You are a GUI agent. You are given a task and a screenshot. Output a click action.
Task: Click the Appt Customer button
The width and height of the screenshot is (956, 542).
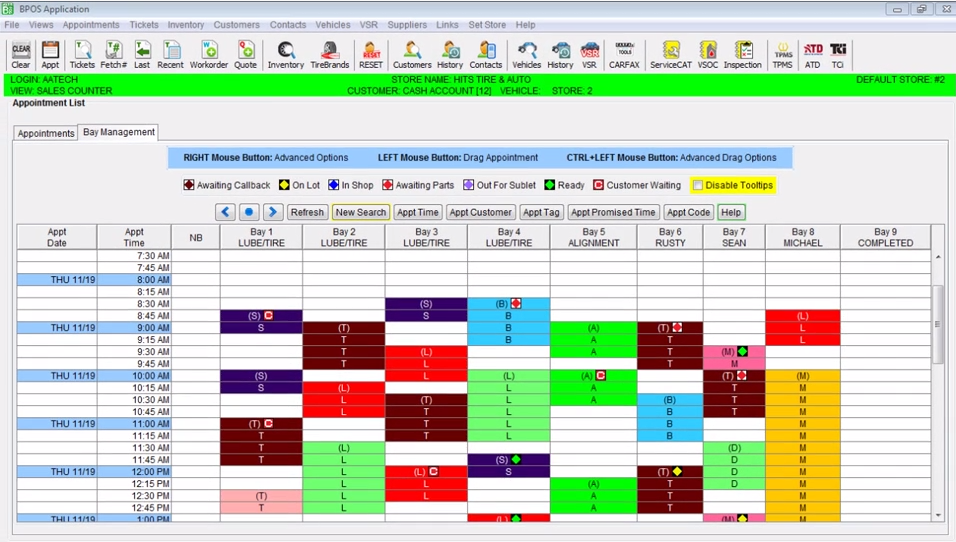click(x=480, y=212)
